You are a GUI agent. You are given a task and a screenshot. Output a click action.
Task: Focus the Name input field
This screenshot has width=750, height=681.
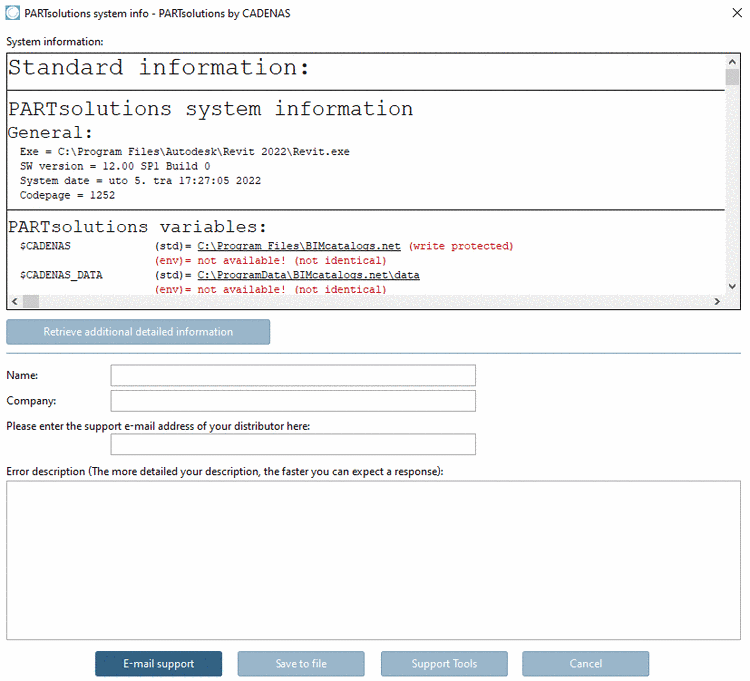(x=293, y=375)
